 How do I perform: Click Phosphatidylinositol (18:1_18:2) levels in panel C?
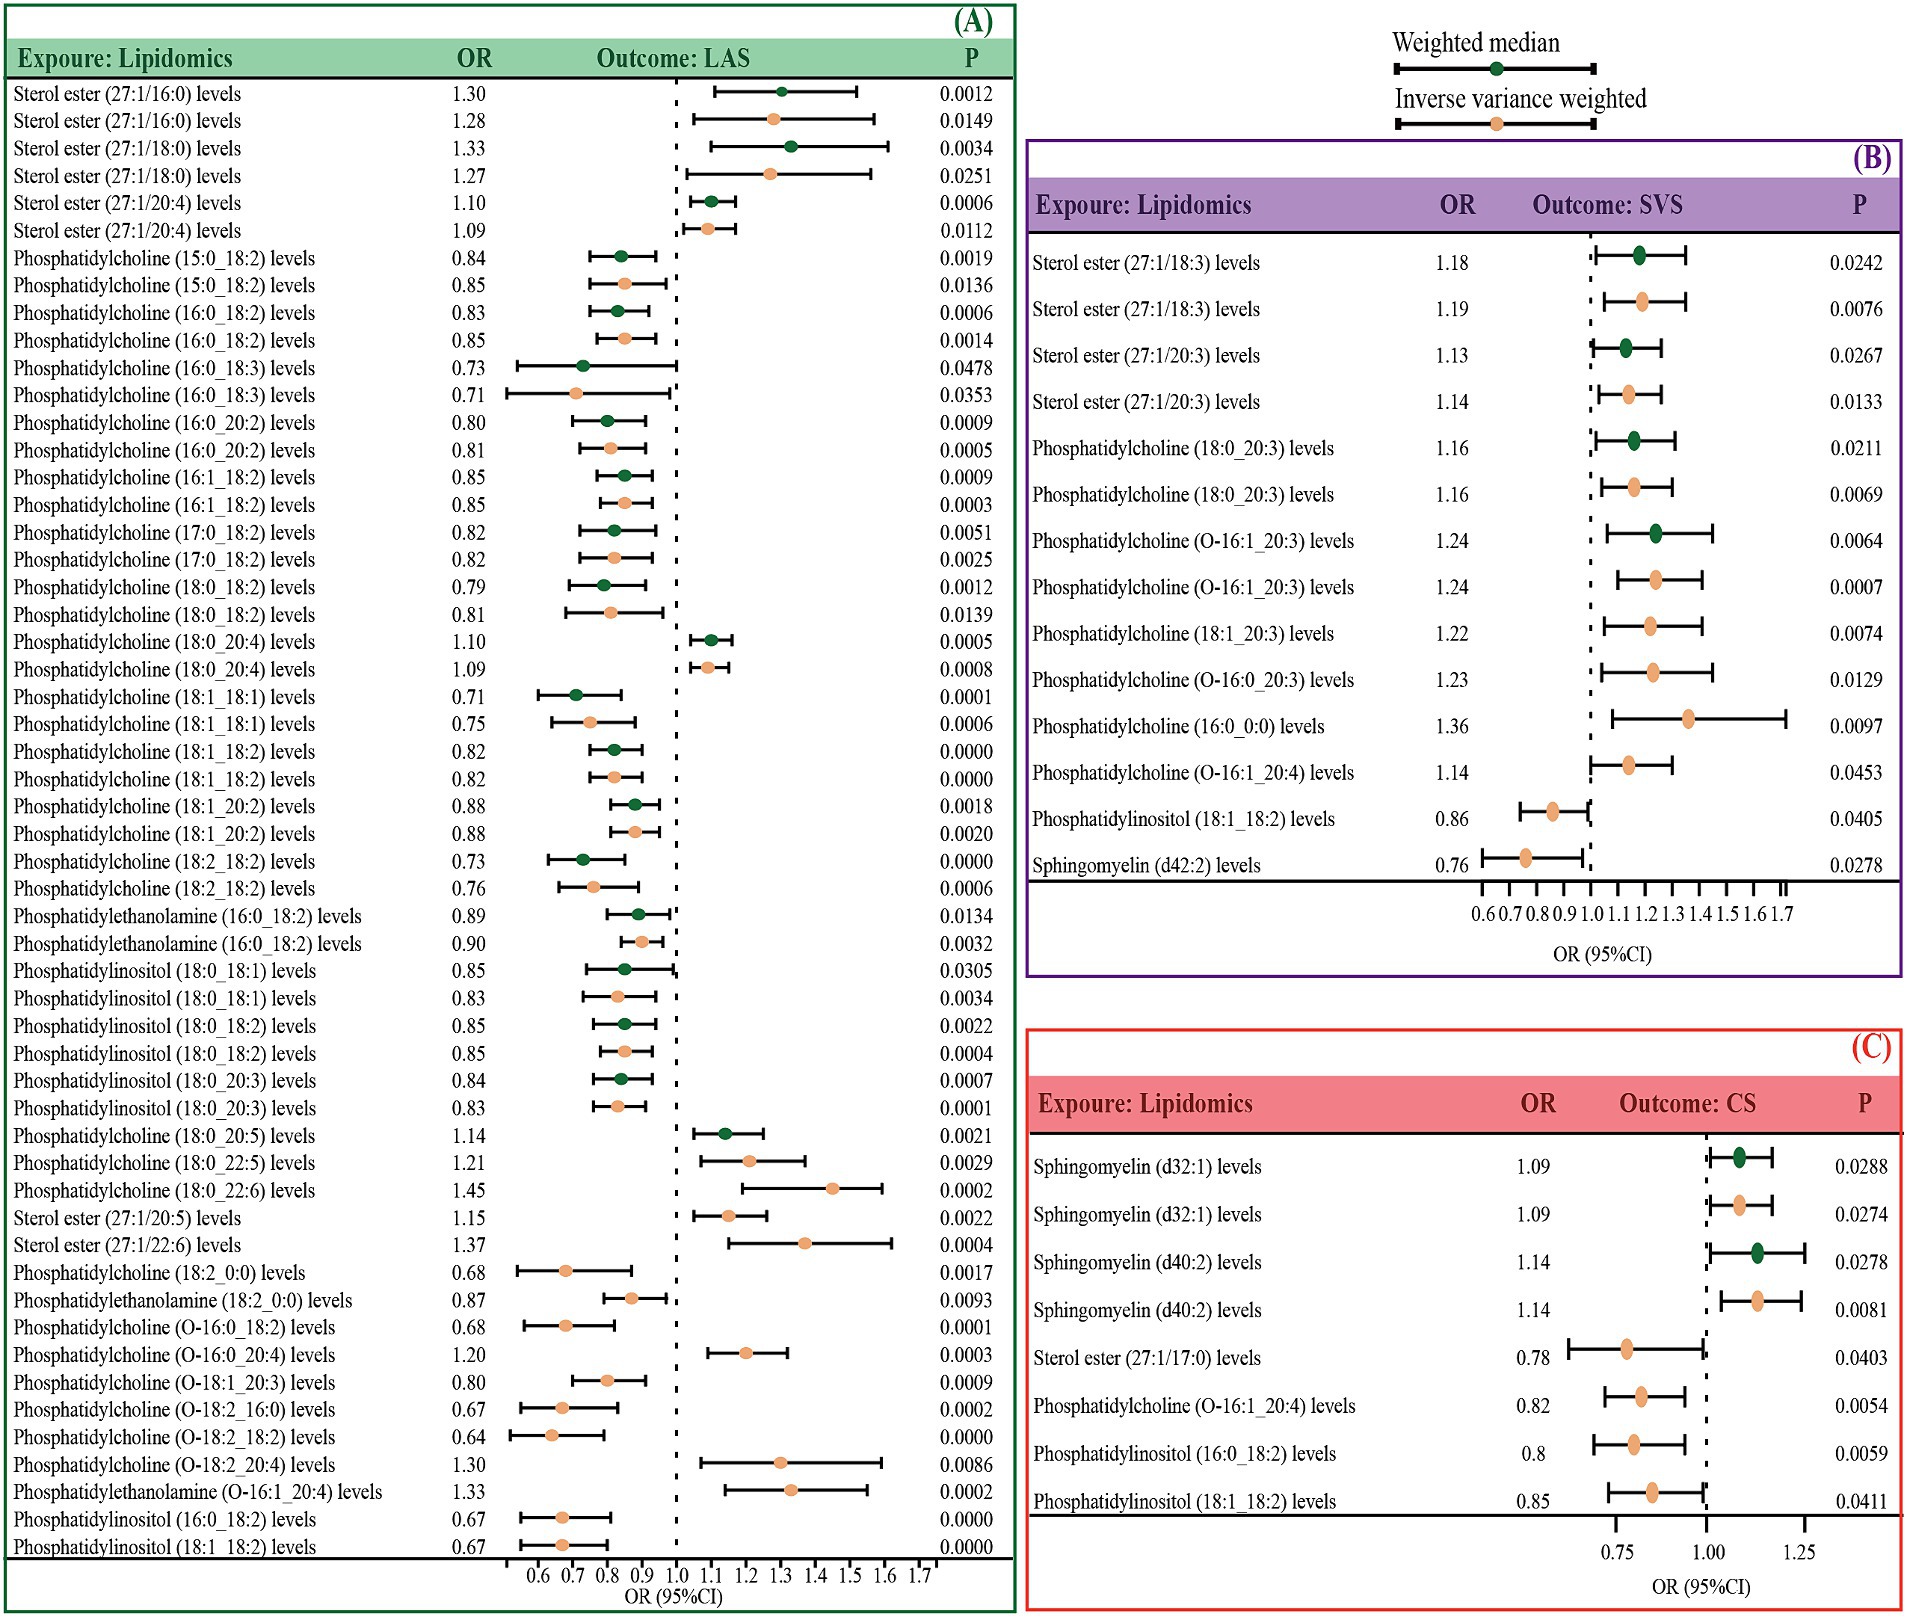tap(1185, 1501)
